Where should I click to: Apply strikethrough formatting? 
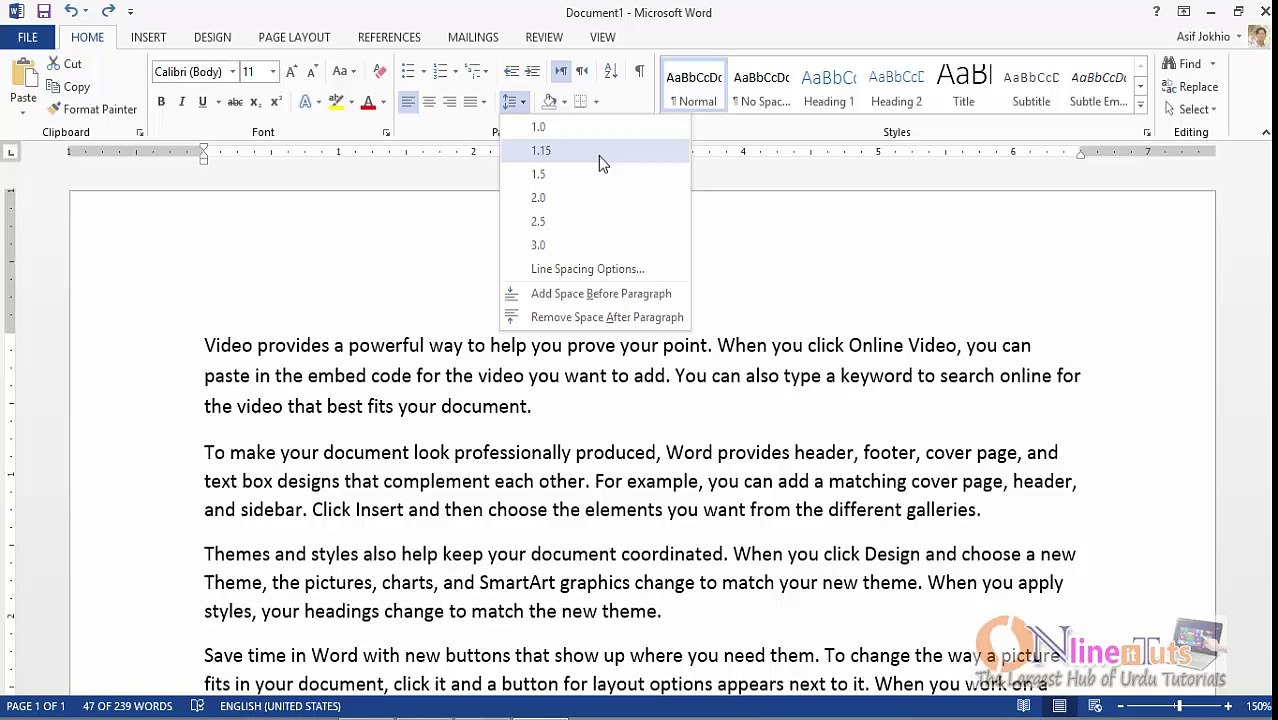pyautogui.click(x=235, y=102)
